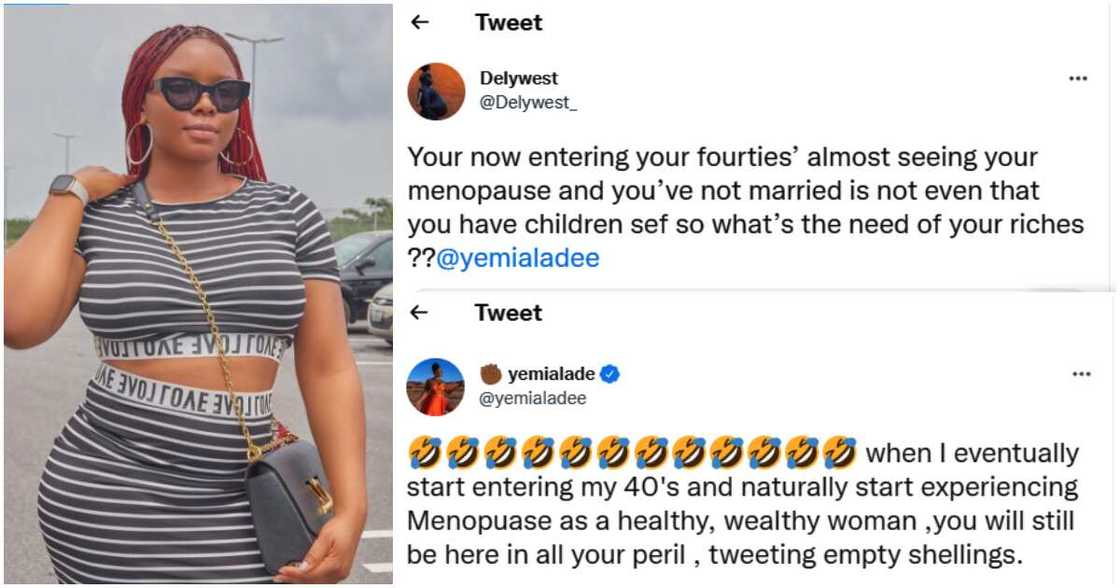Click the Tweet header on the bottom screenshot
The width and height of the screenshot is (1120, 588).
pos(510,312)
